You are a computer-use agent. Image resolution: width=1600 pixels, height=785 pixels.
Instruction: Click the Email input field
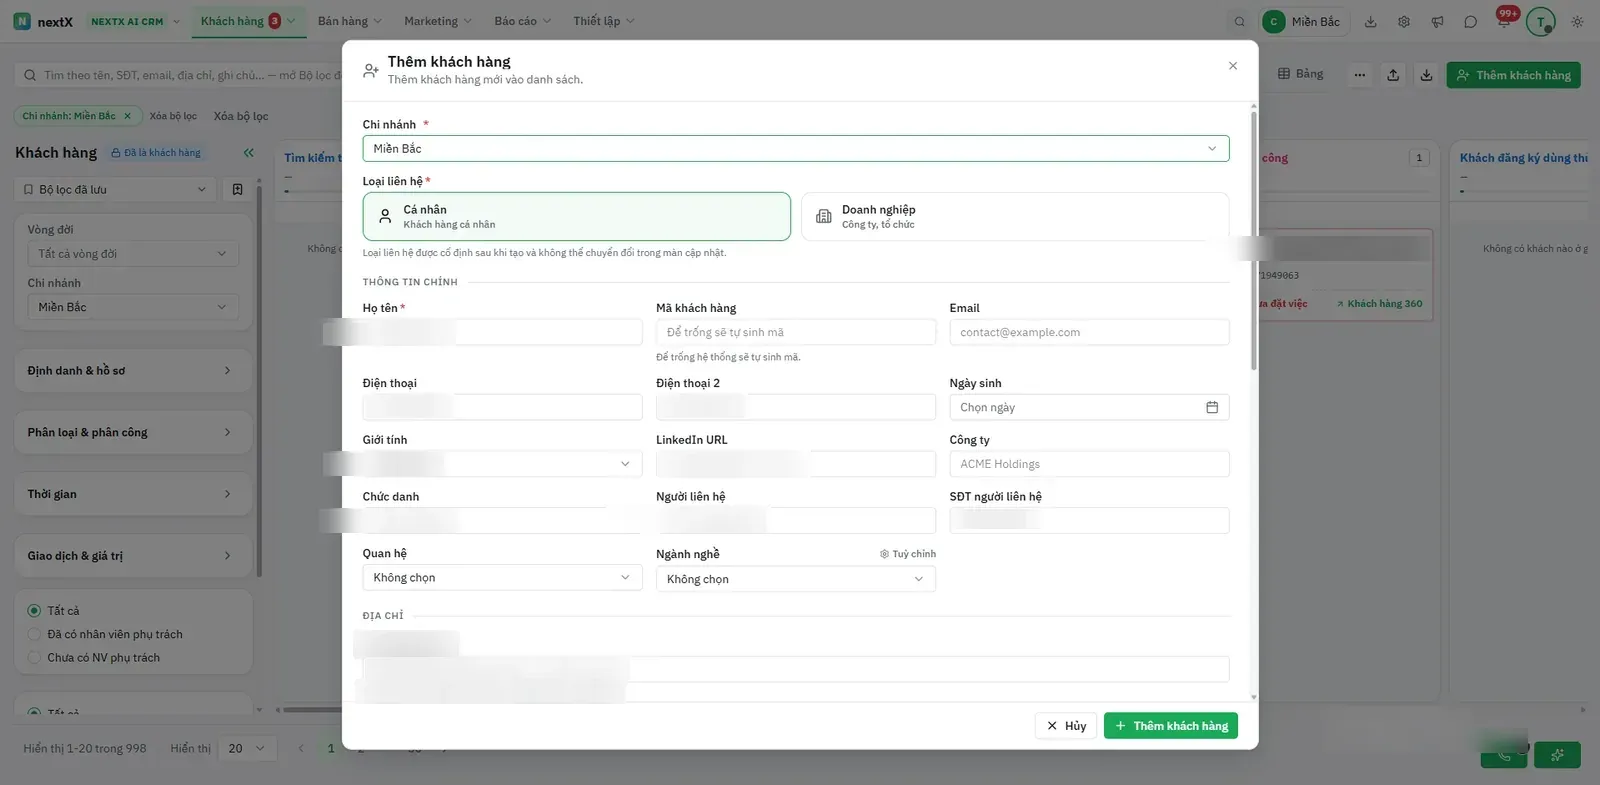(x=1089, y=332)
